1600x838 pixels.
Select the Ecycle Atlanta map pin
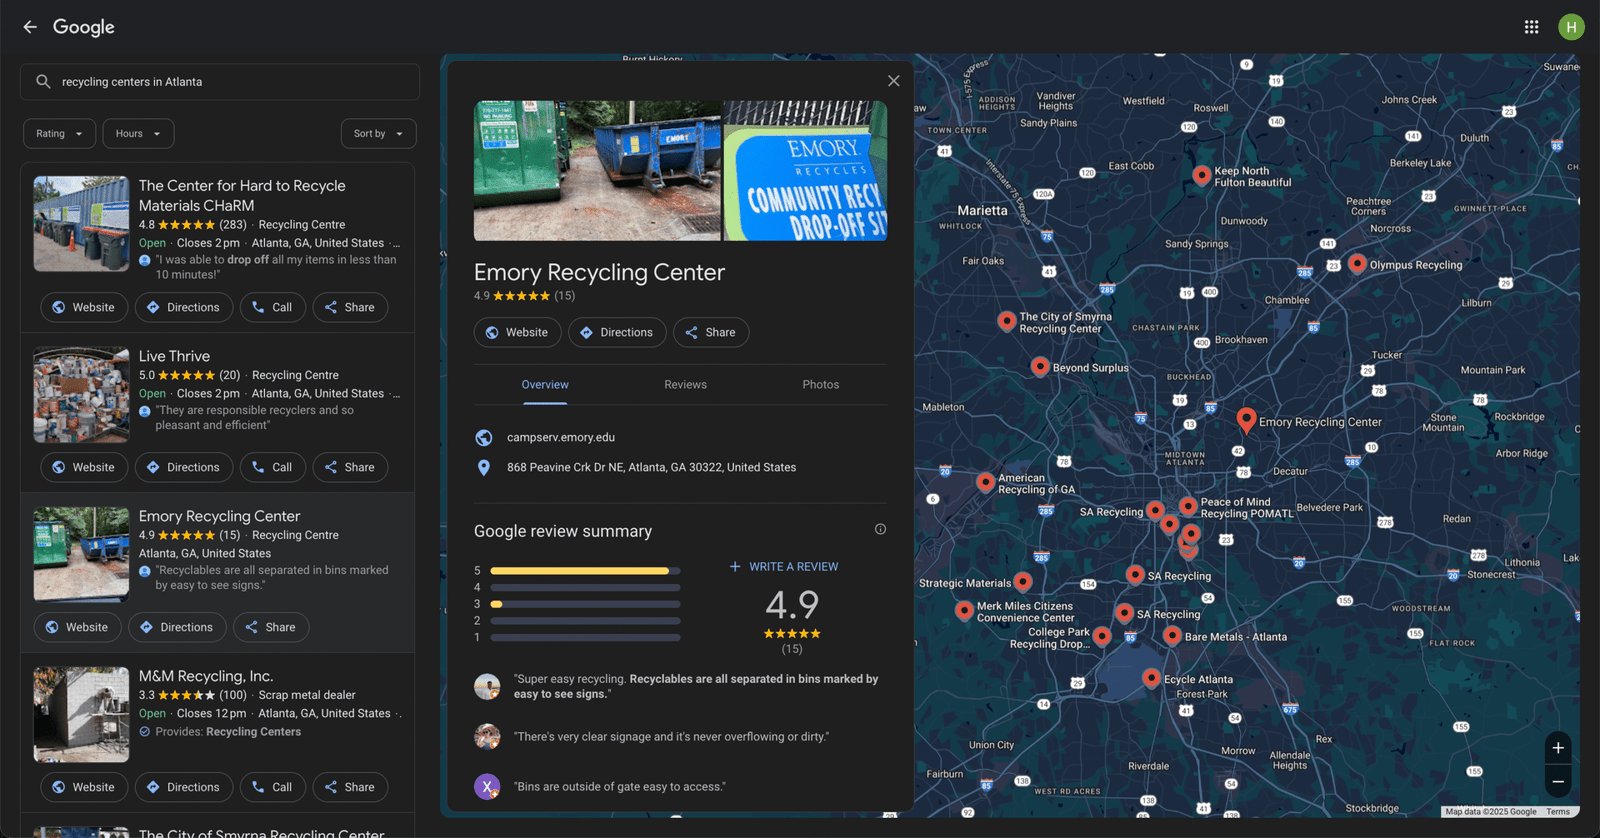click(1152, 678)
